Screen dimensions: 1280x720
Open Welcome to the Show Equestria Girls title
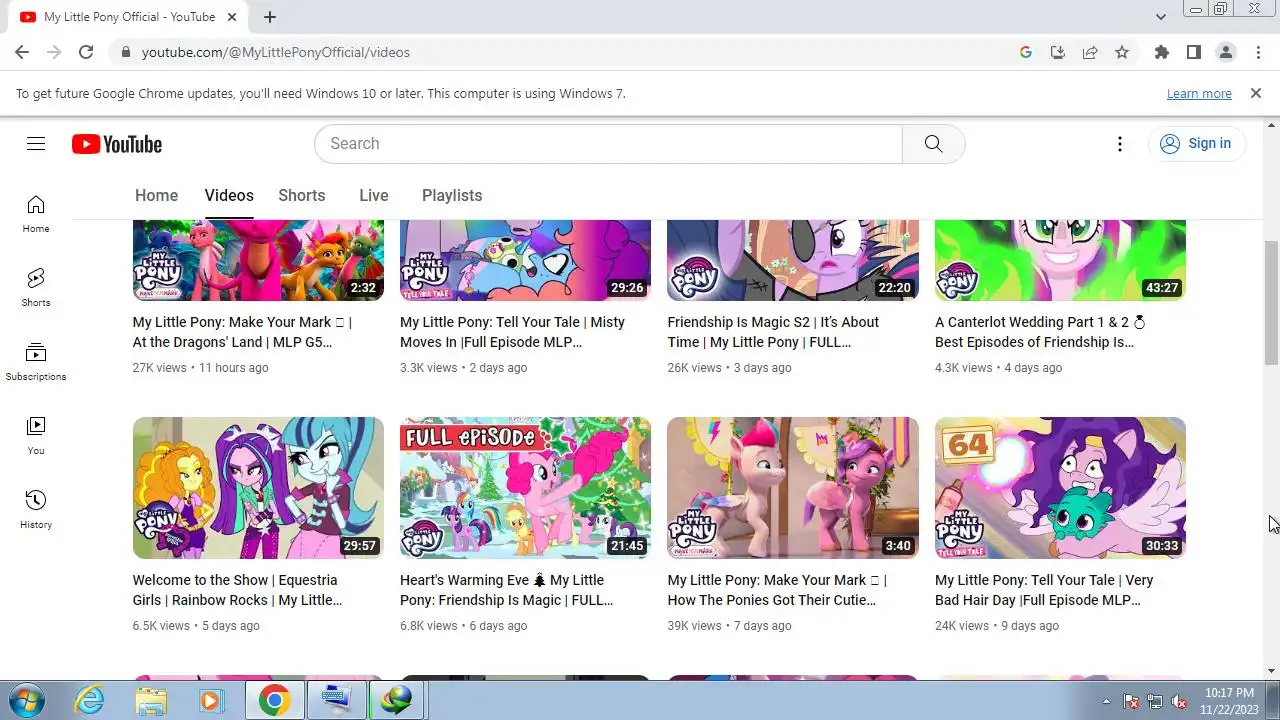237,590
